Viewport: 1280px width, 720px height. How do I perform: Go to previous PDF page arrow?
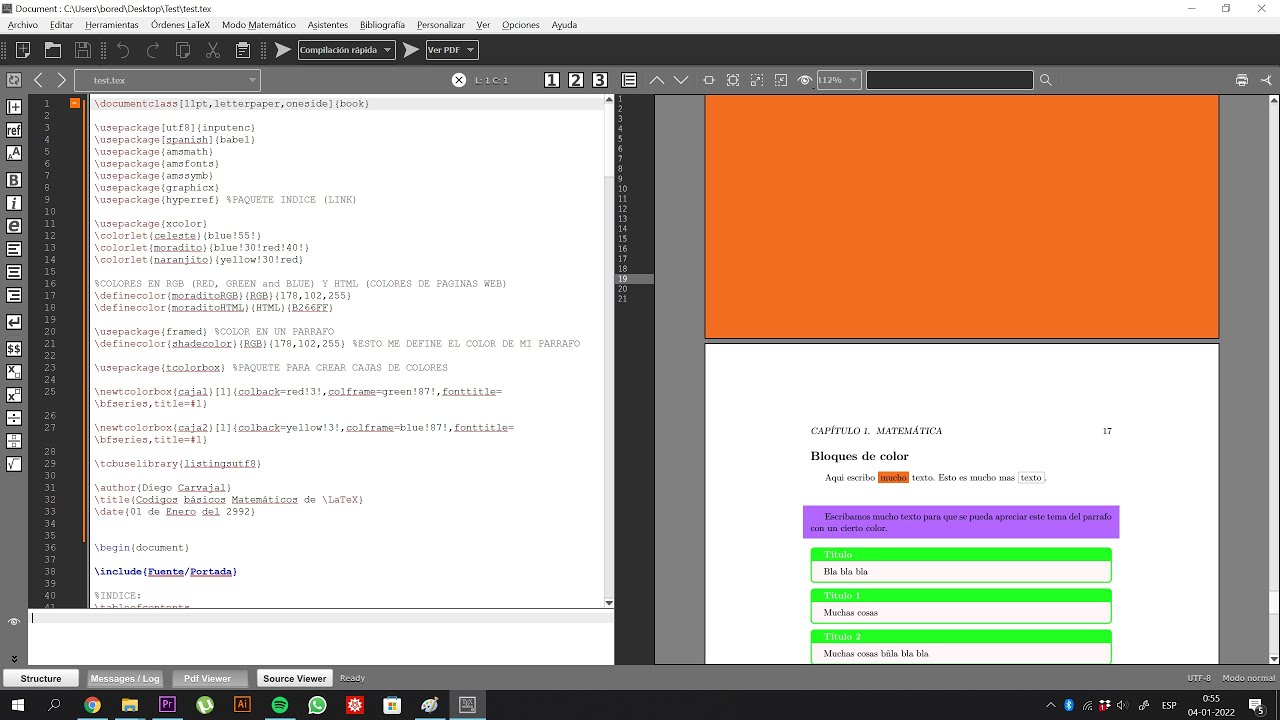pyautogui.click(x=657, y=80)
